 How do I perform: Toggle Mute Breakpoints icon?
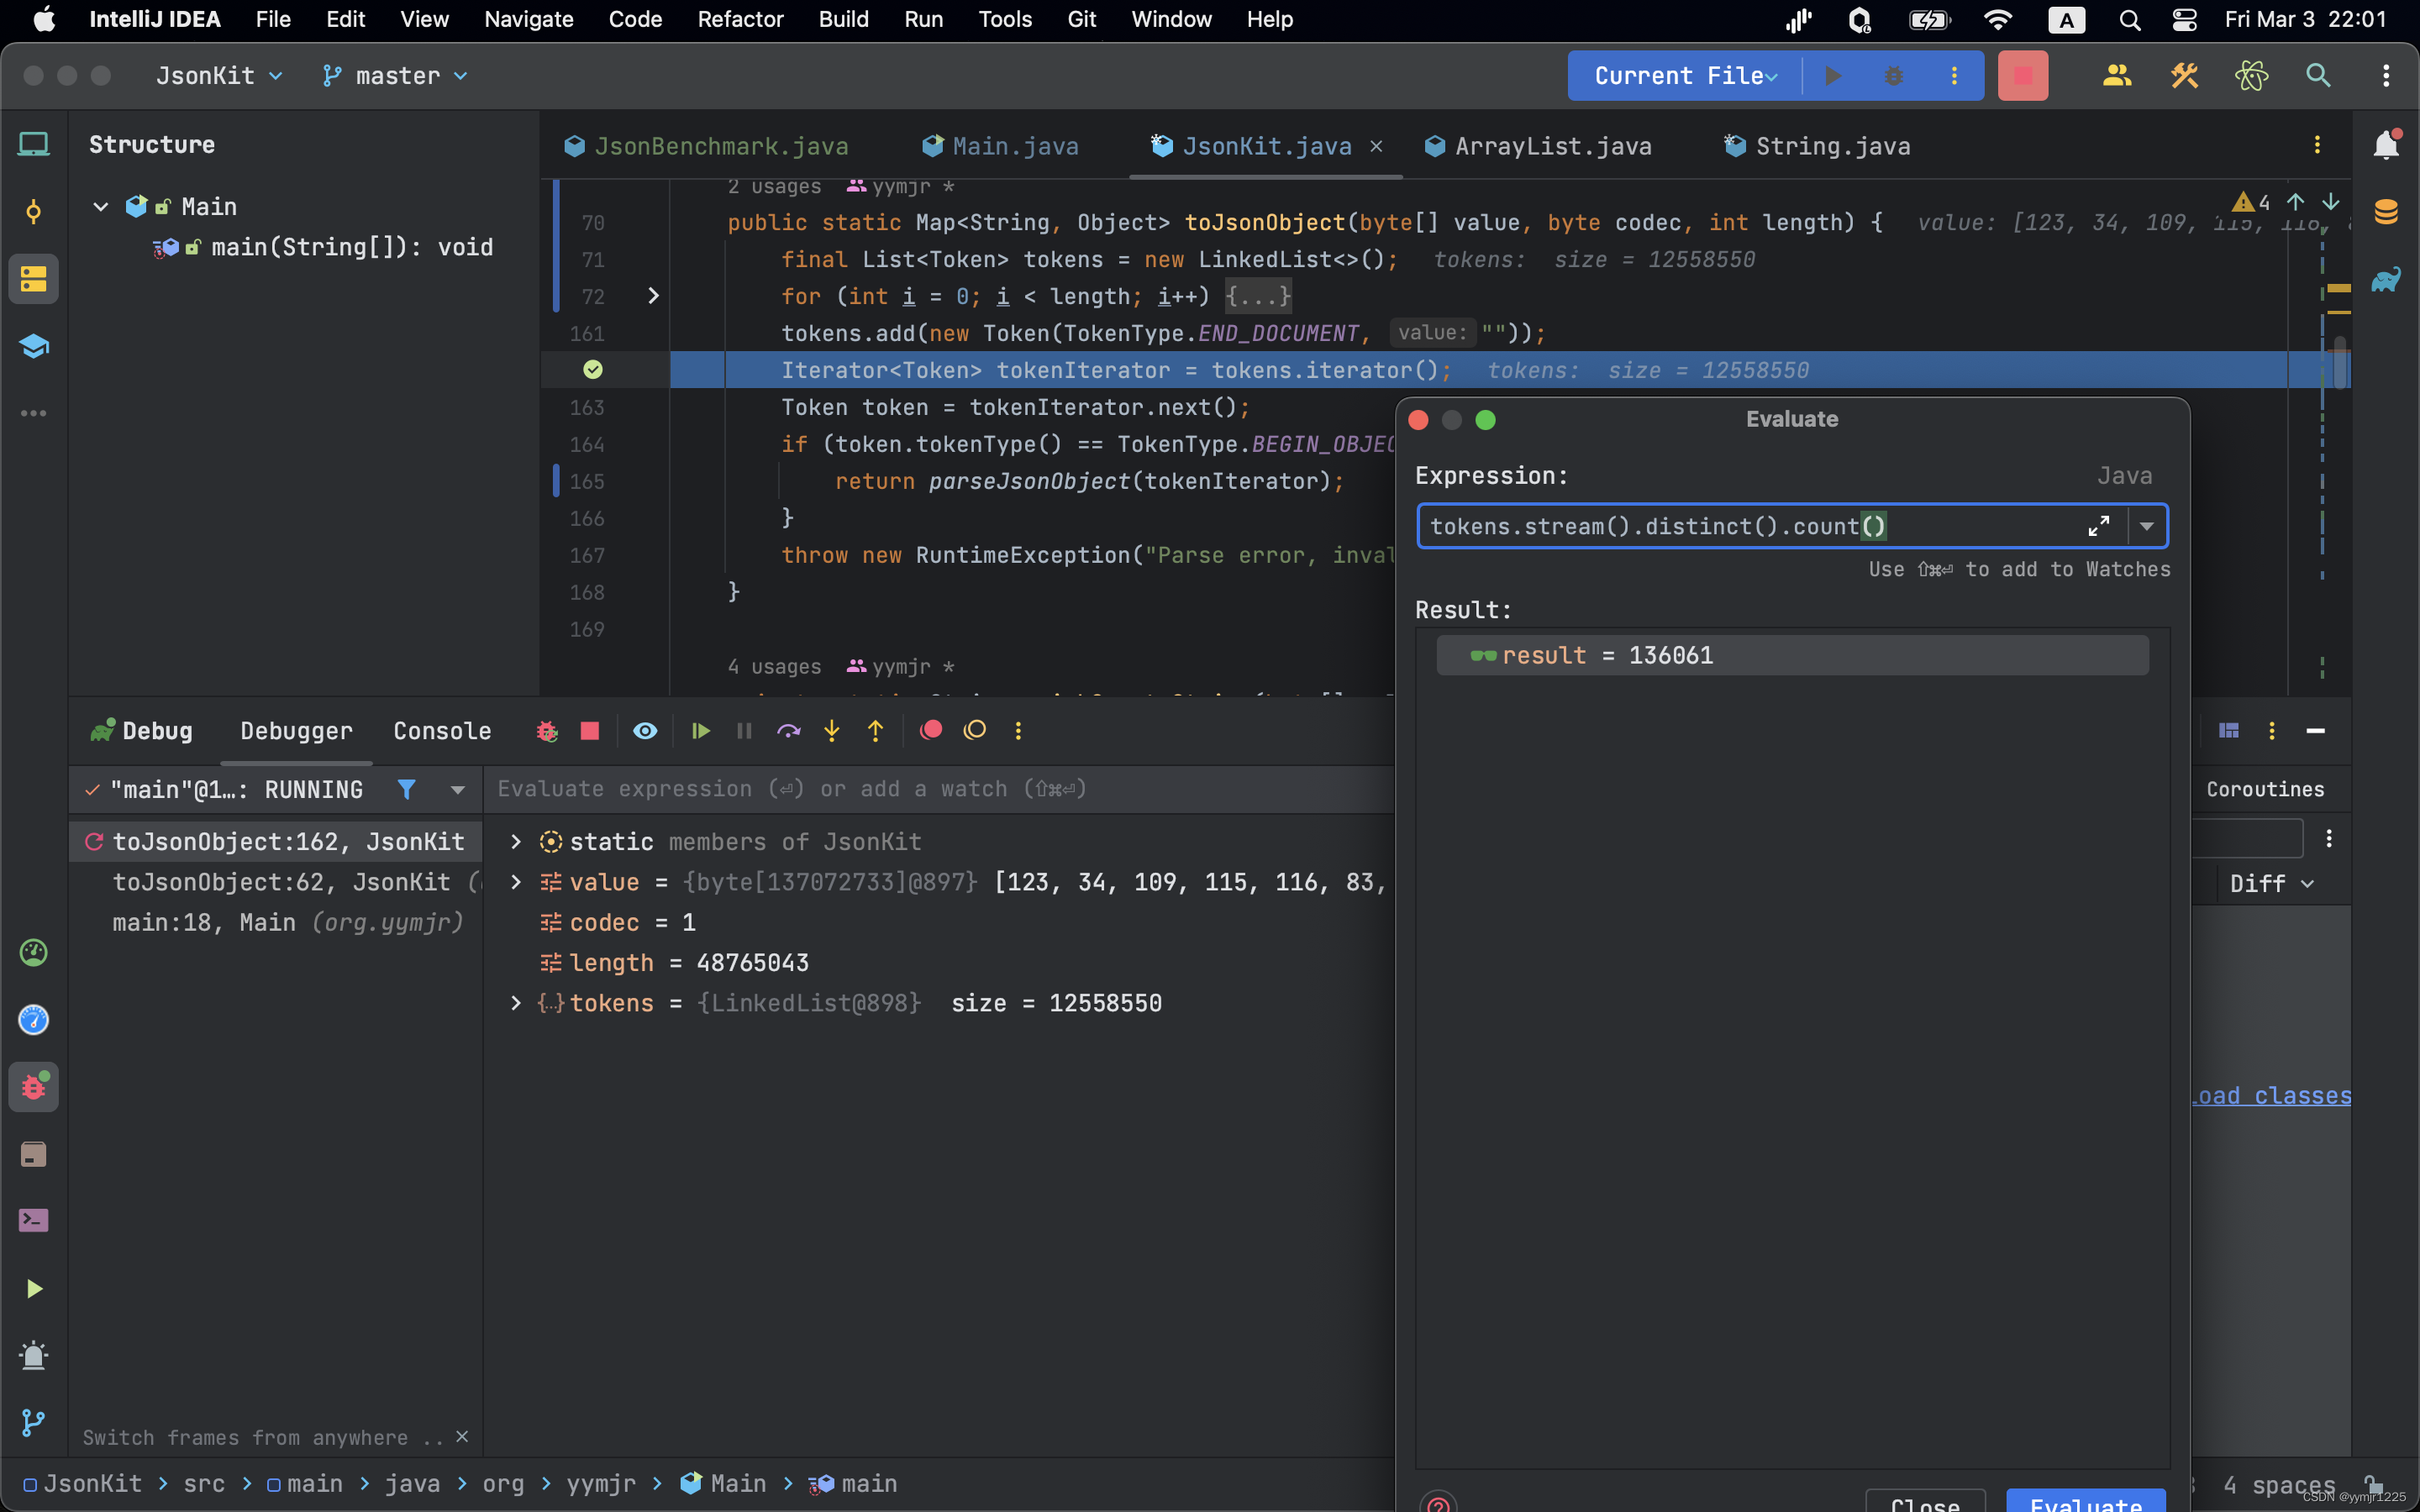[975, 730]
